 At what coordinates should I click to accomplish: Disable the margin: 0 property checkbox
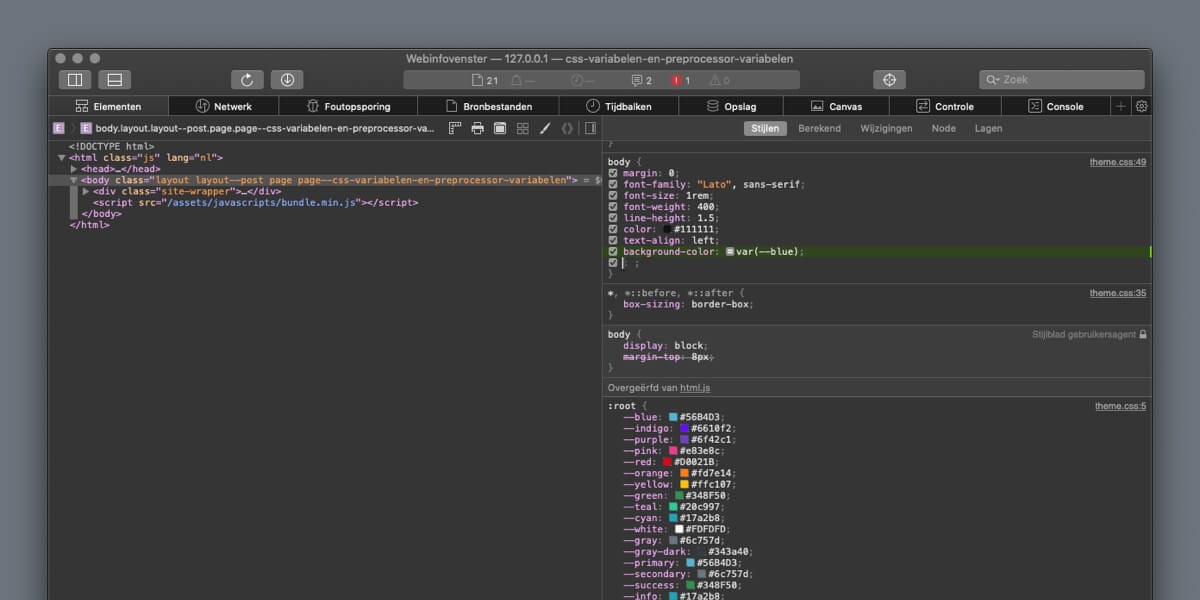pyautogui.click(x=613, y=173)
